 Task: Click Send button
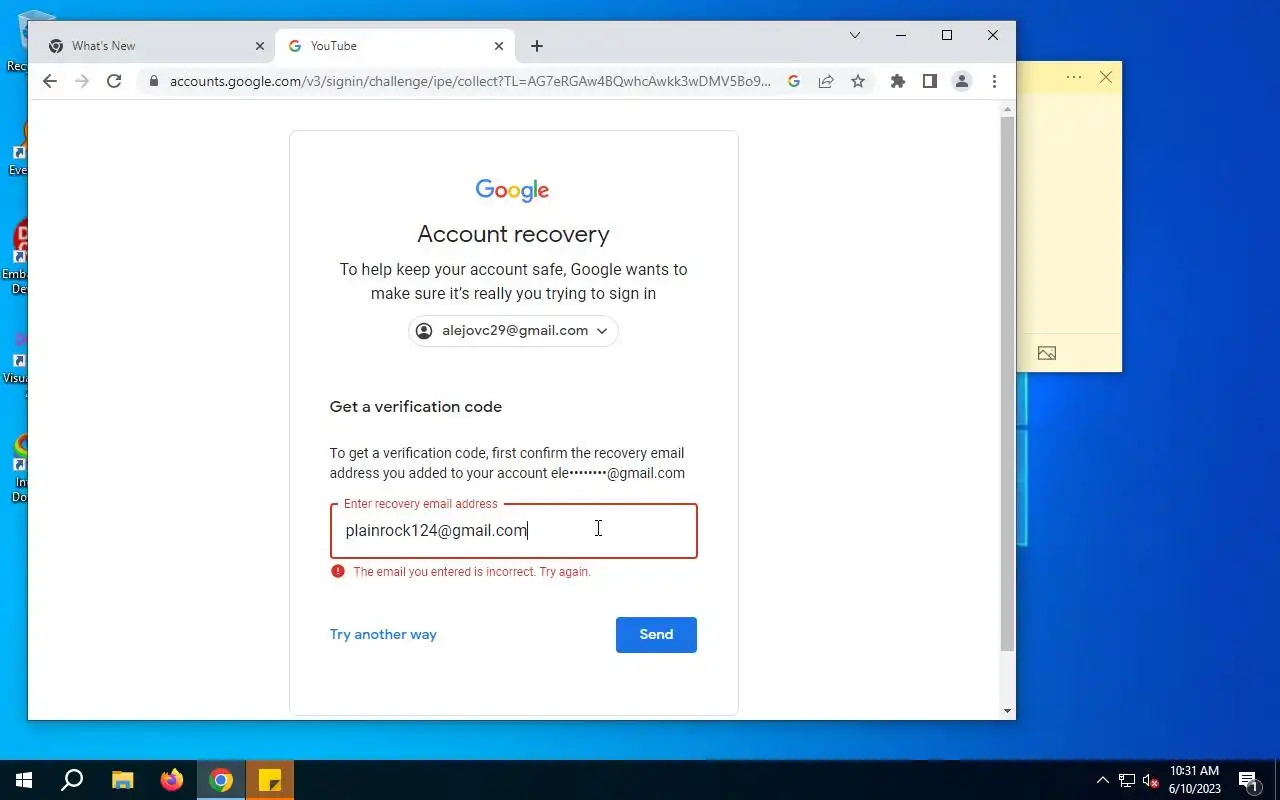click(x=656, y=635)
